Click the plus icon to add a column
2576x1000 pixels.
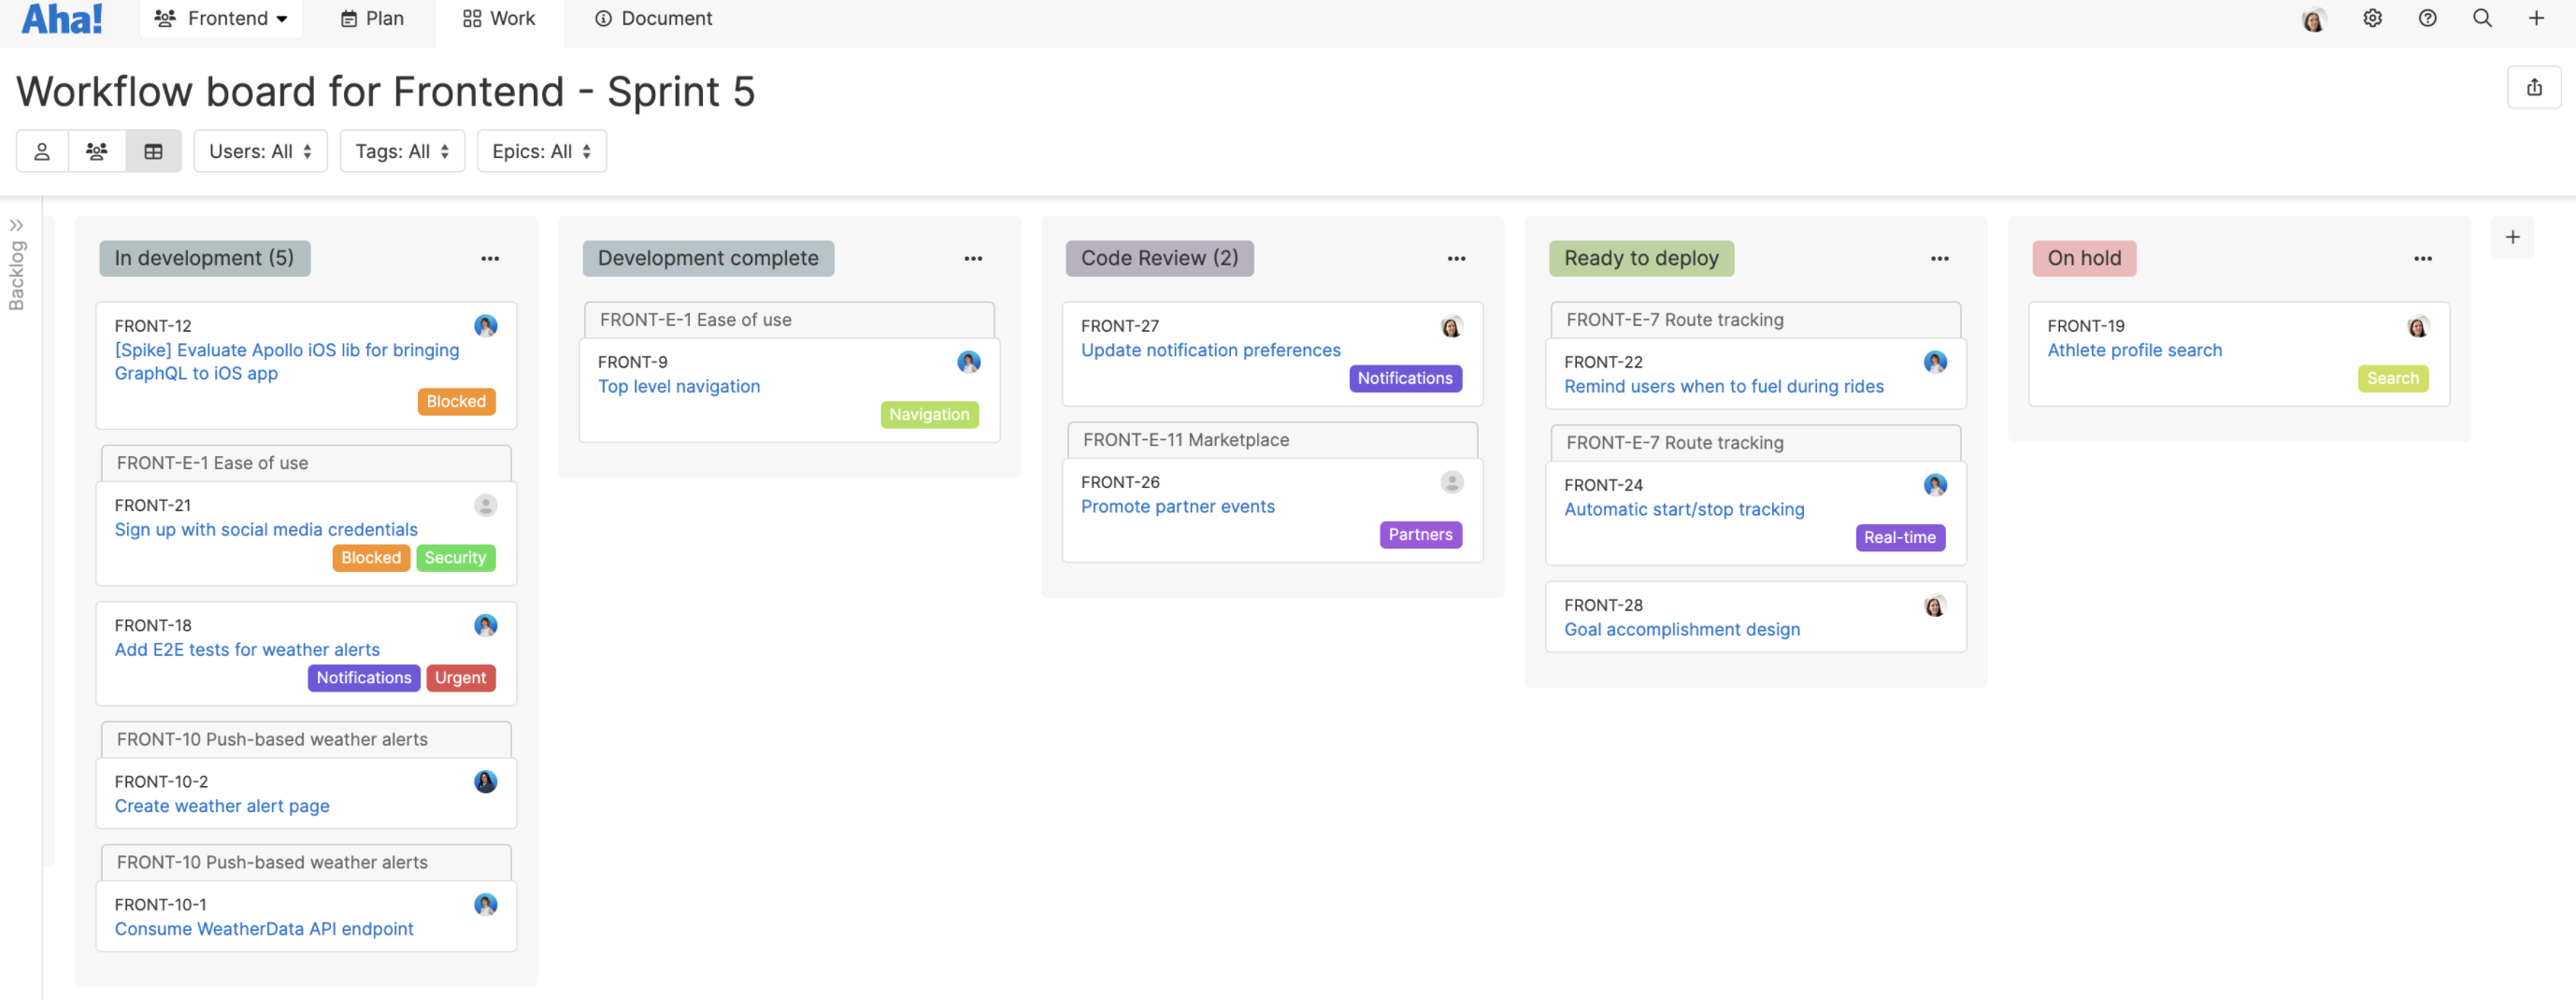click(x=2513, y=237)
